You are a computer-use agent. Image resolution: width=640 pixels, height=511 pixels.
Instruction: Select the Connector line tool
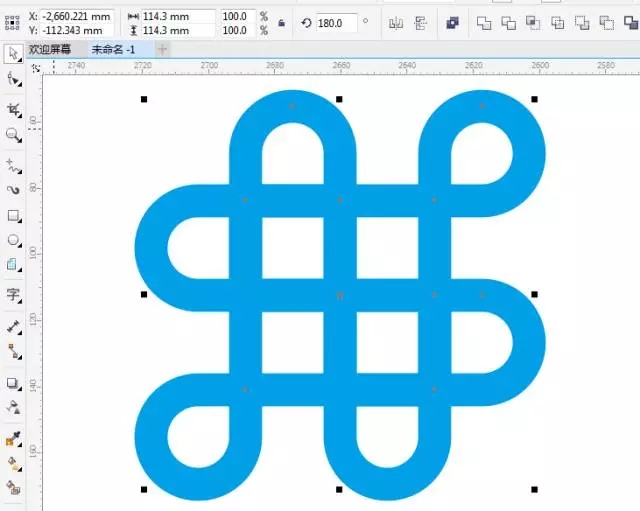pyautogui.click(x=13, y=351)
